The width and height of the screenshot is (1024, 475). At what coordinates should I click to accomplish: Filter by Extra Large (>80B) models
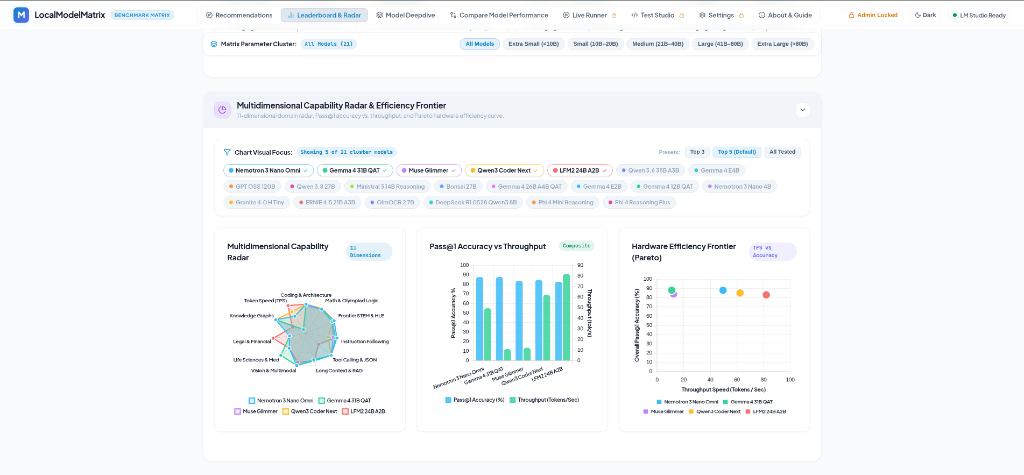782,44
